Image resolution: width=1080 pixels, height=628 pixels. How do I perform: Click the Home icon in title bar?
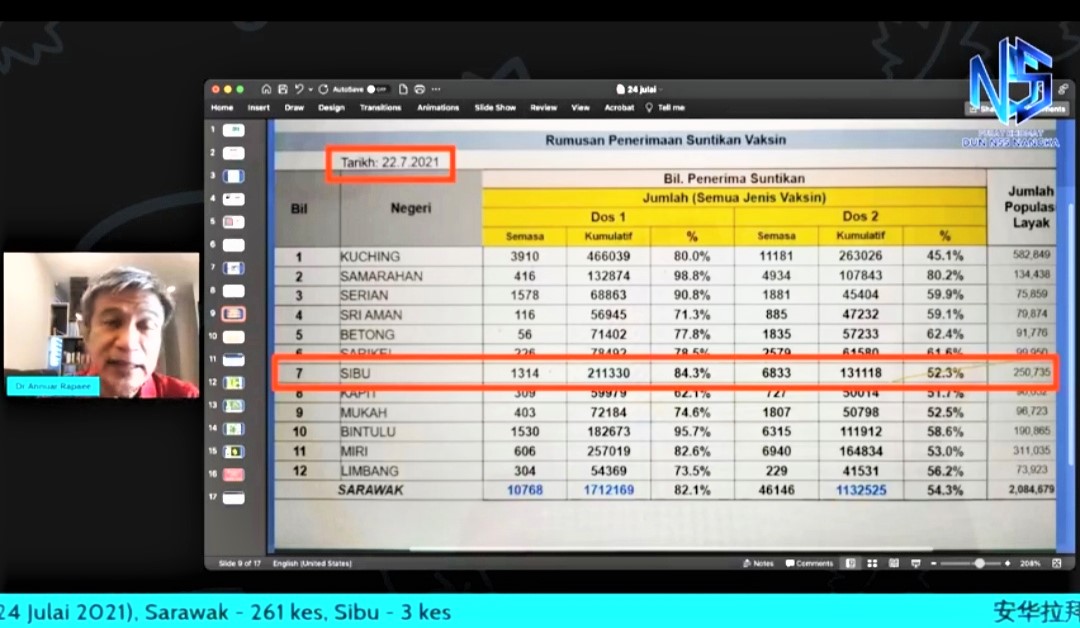point(267,89)
